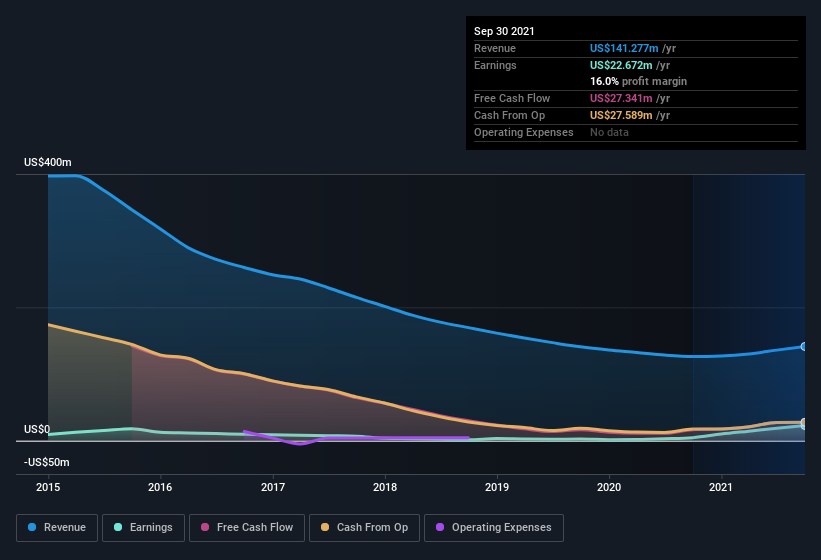Screen dimensions: 821x560
Task: Click the 16.0% profit margin text
Action: 638,81
